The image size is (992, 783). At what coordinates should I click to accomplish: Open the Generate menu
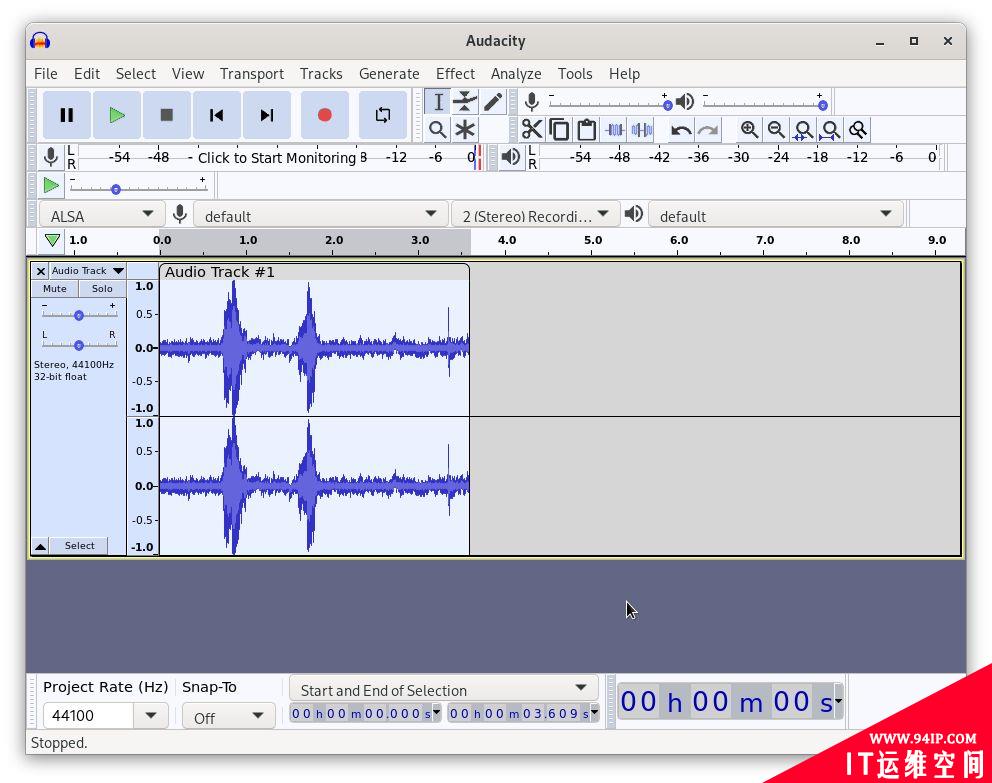(389, 73)
